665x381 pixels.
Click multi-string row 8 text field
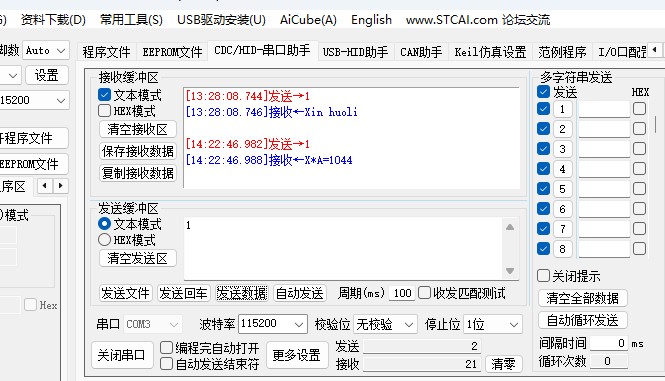[x=604, y=249]
